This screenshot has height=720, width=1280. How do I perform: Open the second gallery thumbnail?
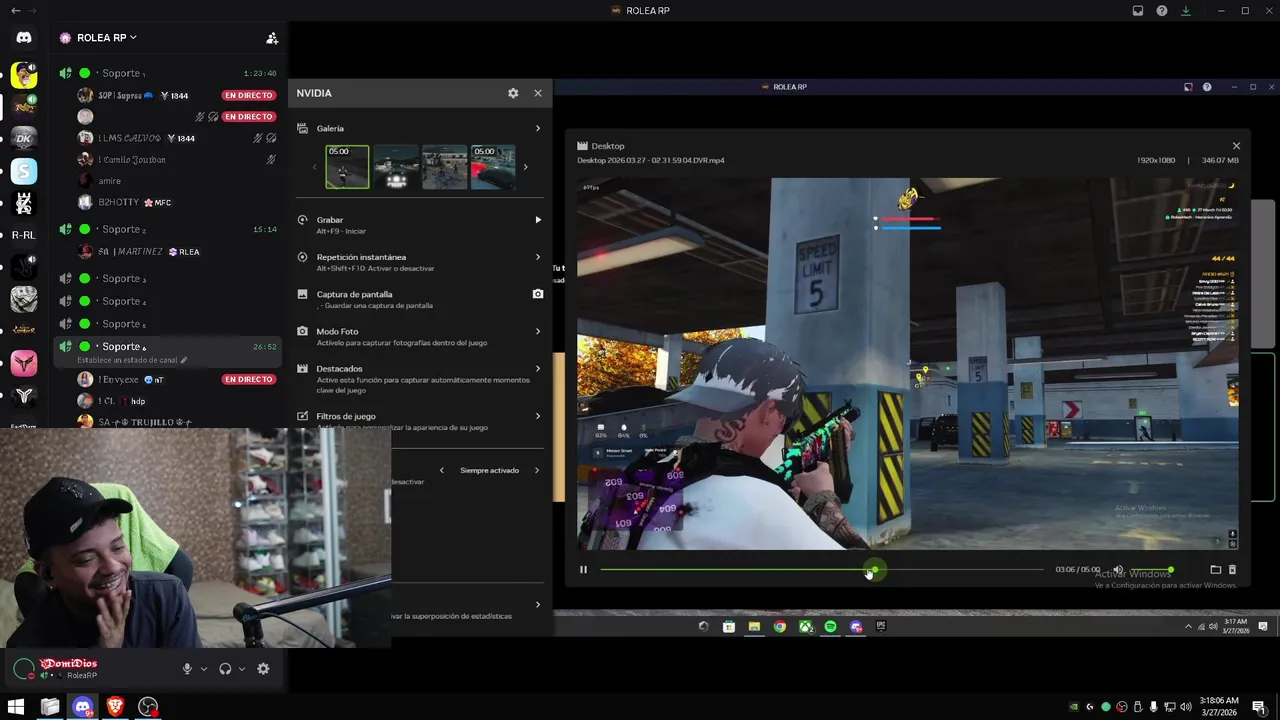(x=396, y=167)
